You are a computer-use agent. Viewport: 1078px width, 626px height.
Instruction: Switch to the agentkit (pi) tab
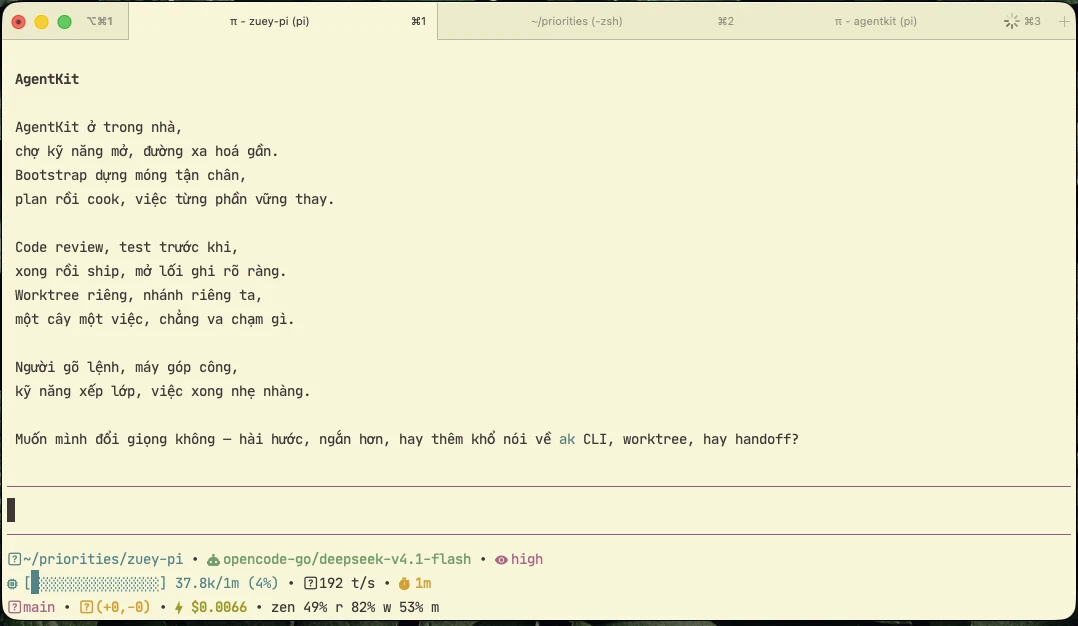click(875, 21)
